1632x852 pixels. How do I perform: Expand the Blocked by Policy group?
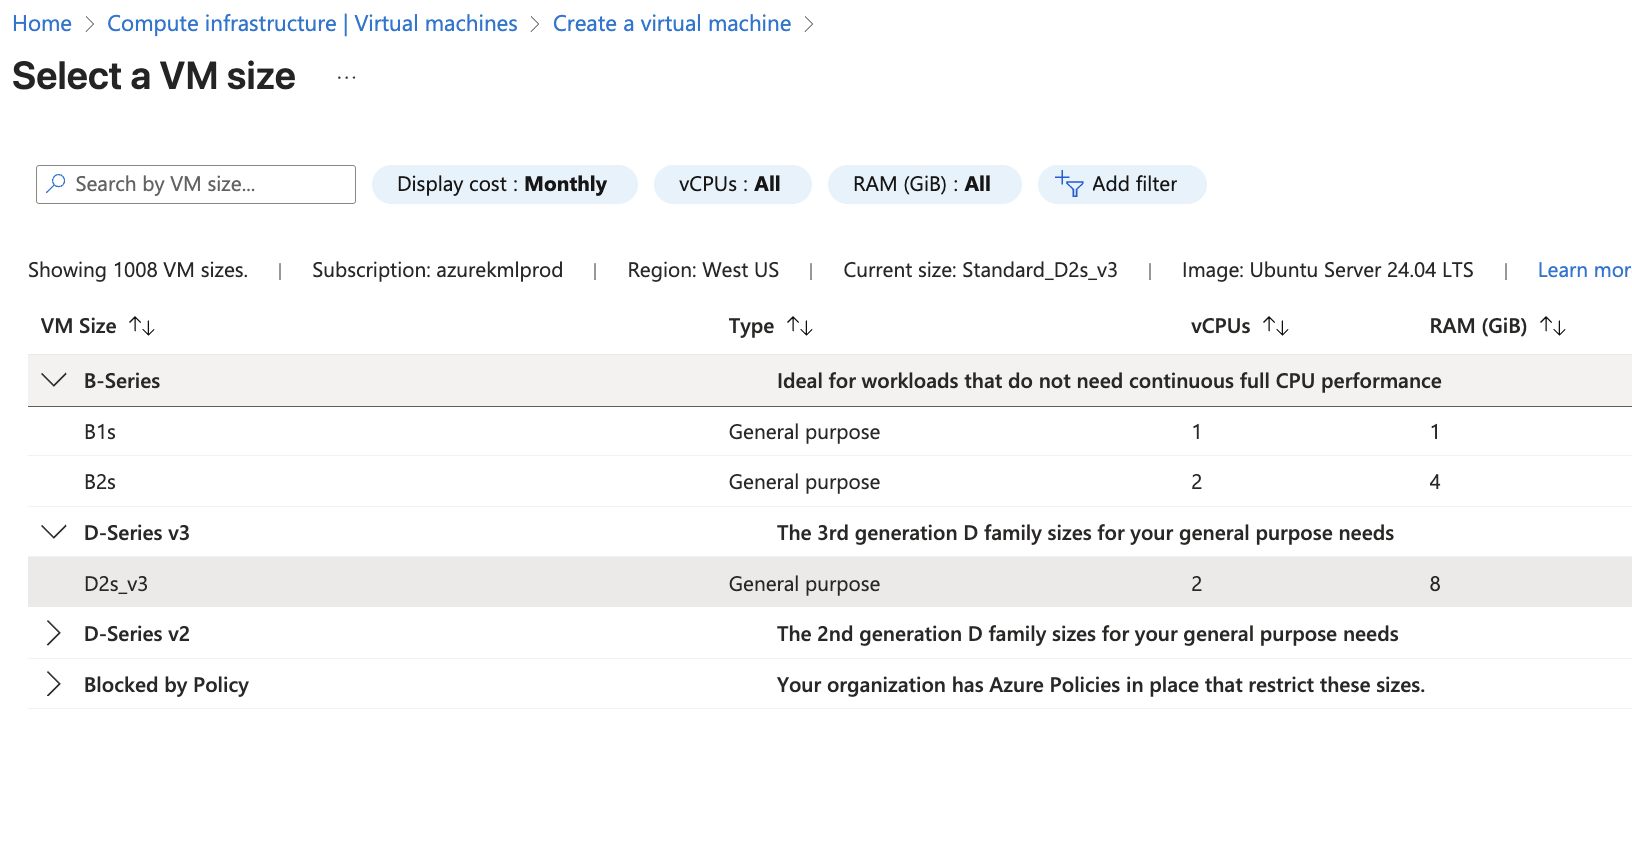[x=54, y=685]
